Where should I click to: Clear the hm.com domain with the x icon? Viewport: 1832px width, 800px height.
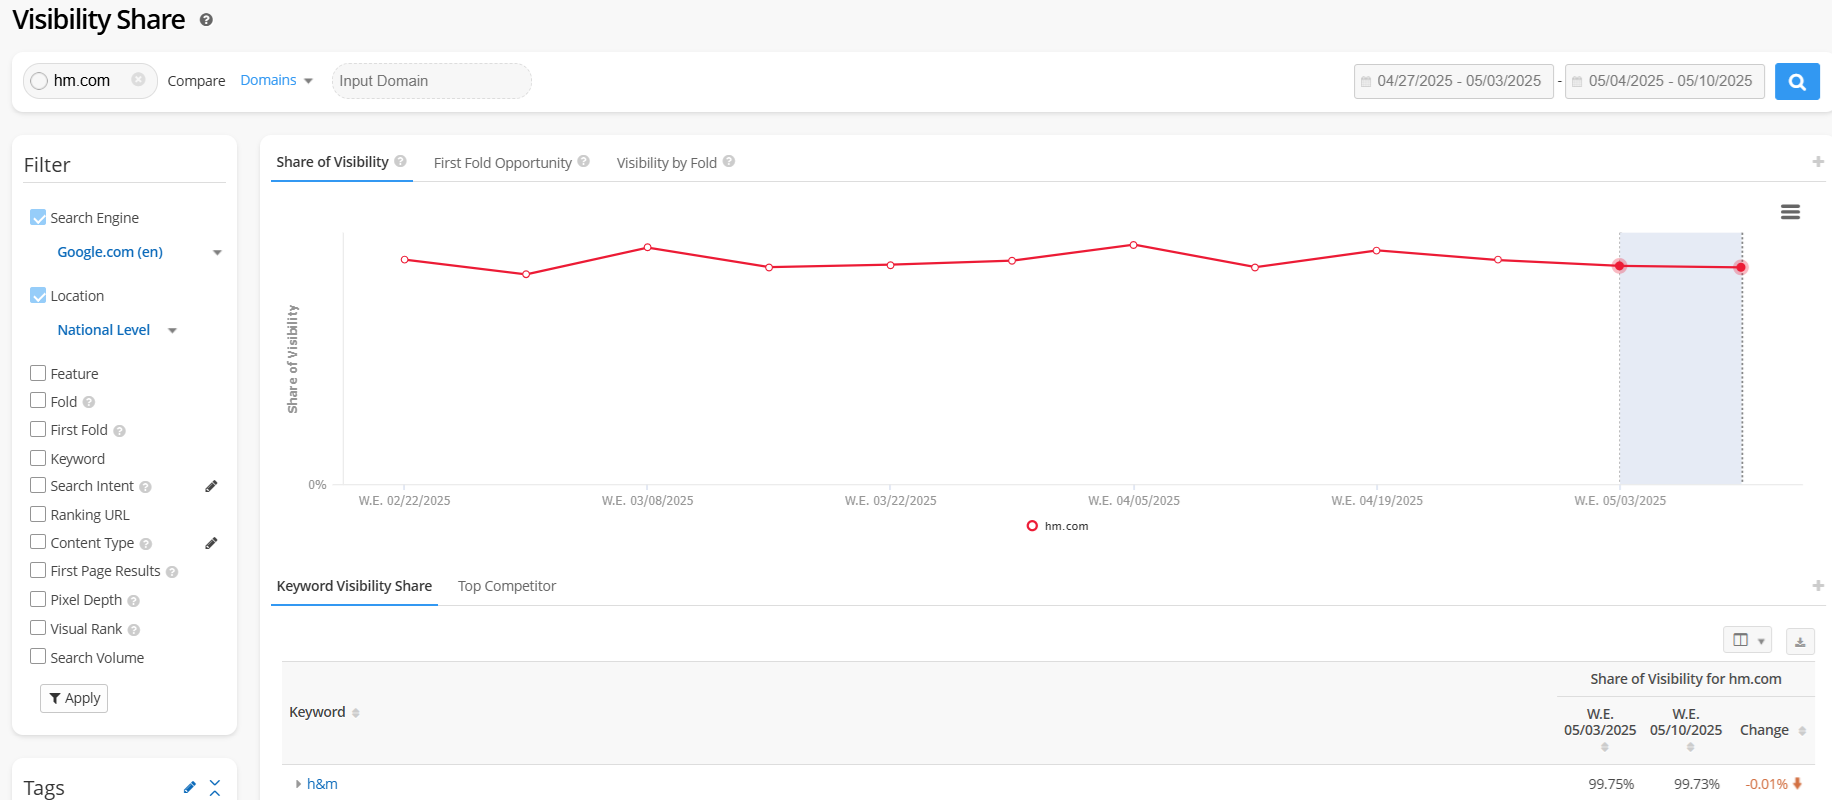pyautogui.click(x=138, y=80)
